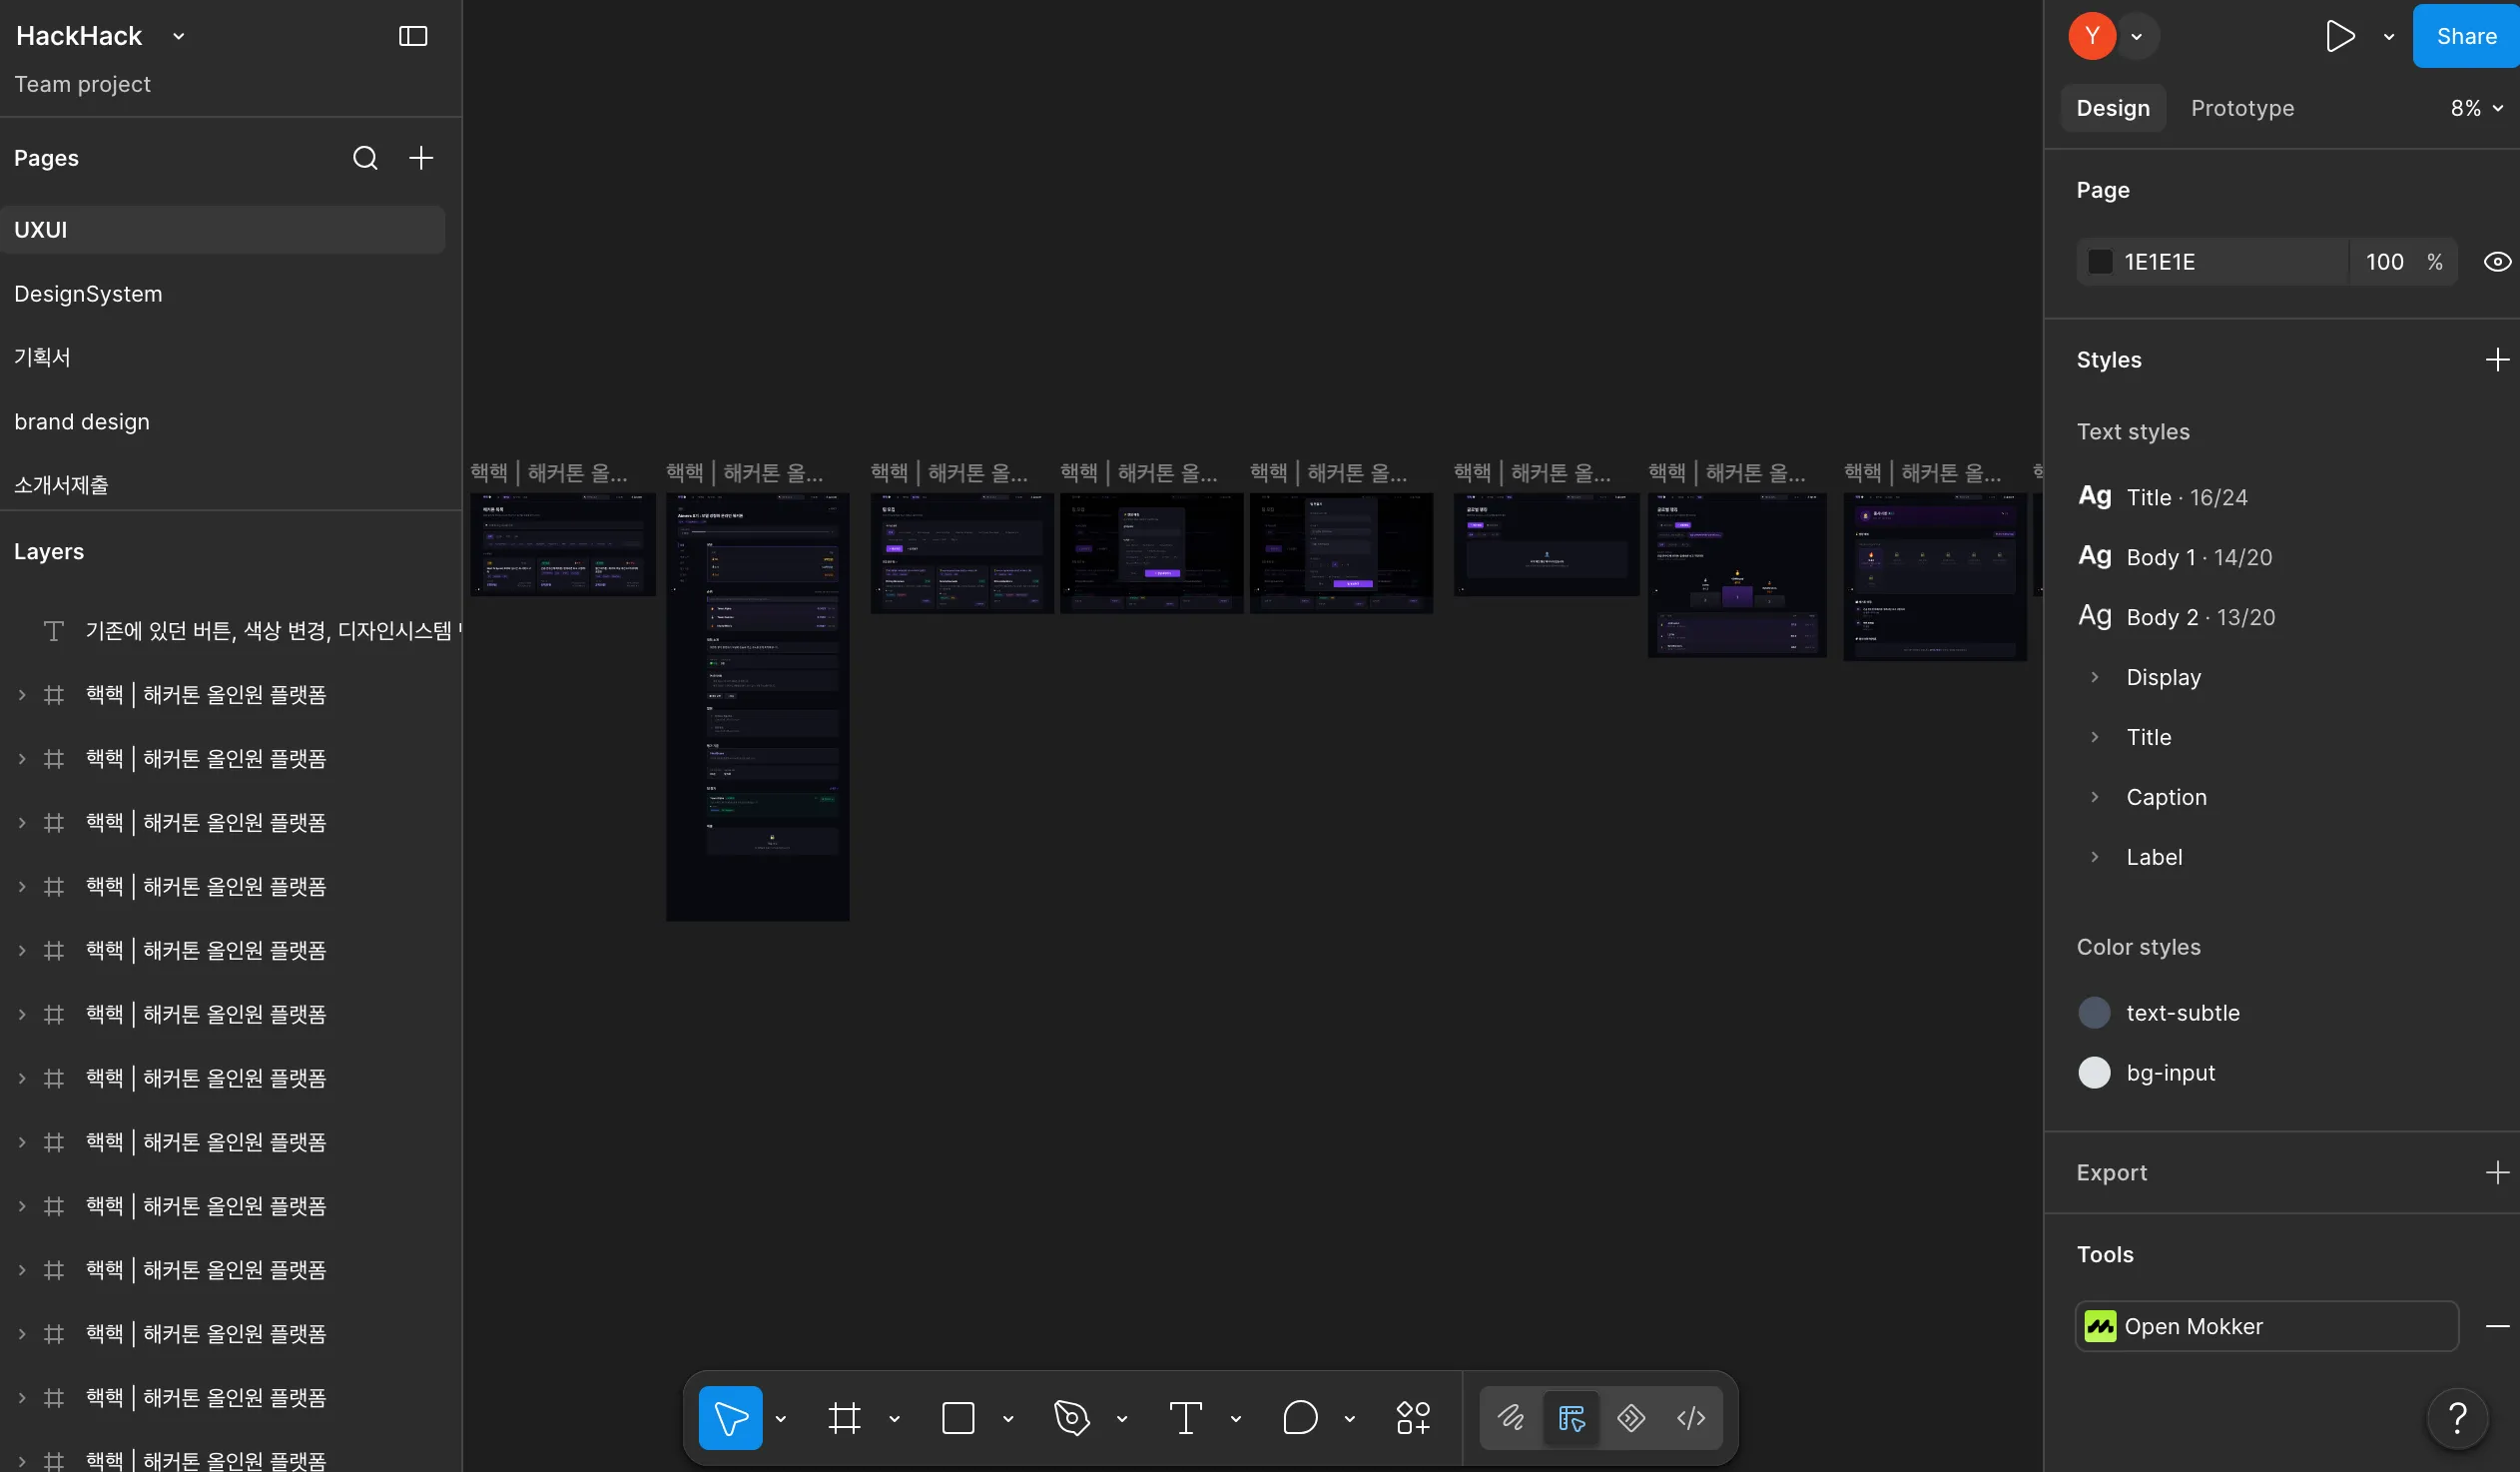This screenshot has width=2520, height=1472.
Task: Open the Actions and components tool
Action: [x=1413, y=1417]
